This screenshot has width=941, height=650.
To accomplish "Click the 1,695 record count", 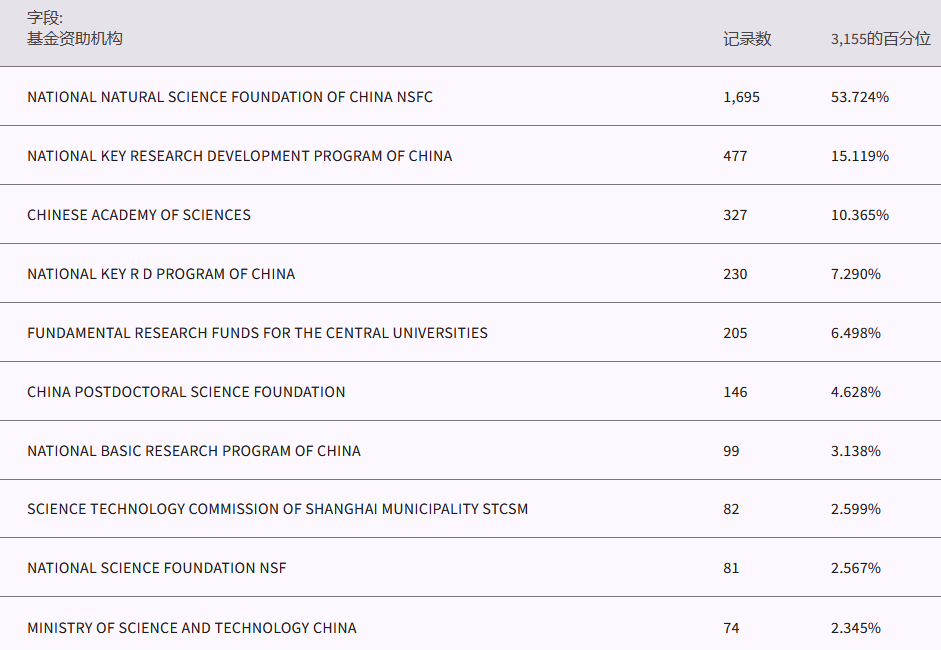I will 741,97.
